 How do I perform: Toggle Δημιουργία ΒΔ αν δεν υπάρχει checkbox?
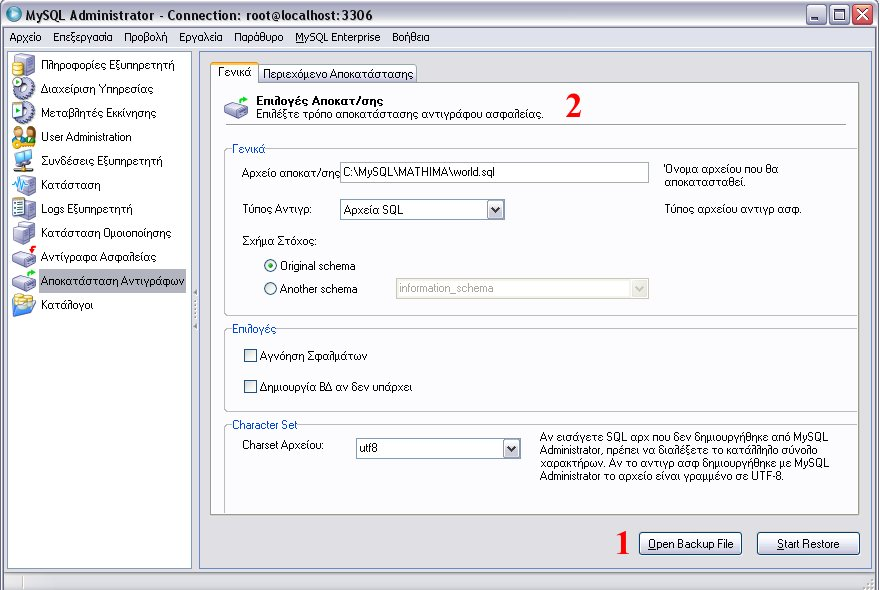(x=250, y=386)
